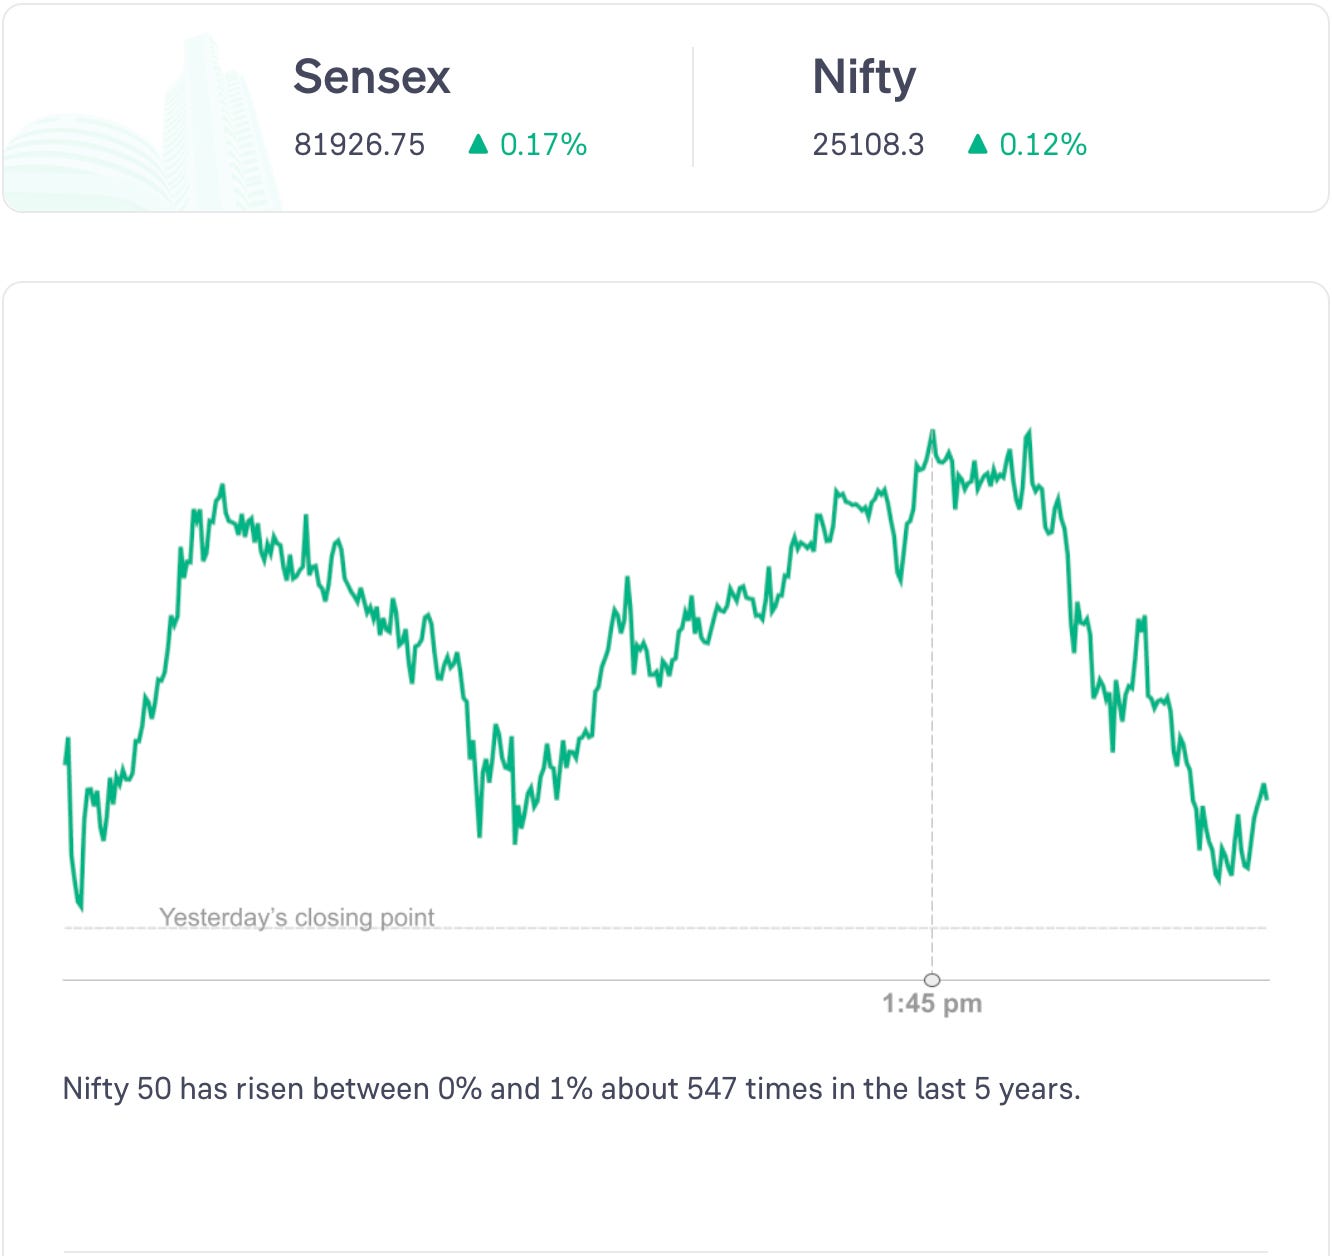
Task: Select the Sensex value 81926.75
Action: [359, 145]
